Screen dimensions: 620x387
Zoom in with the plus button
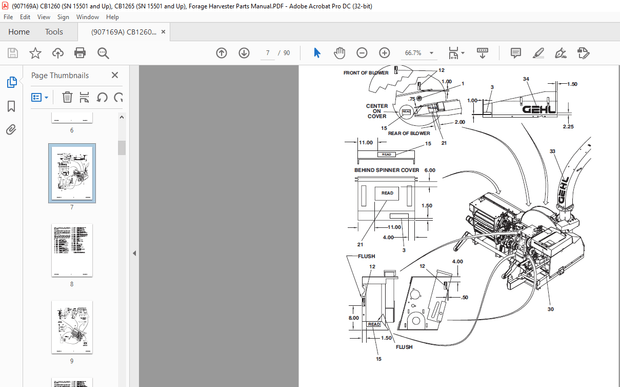point(384,53)
